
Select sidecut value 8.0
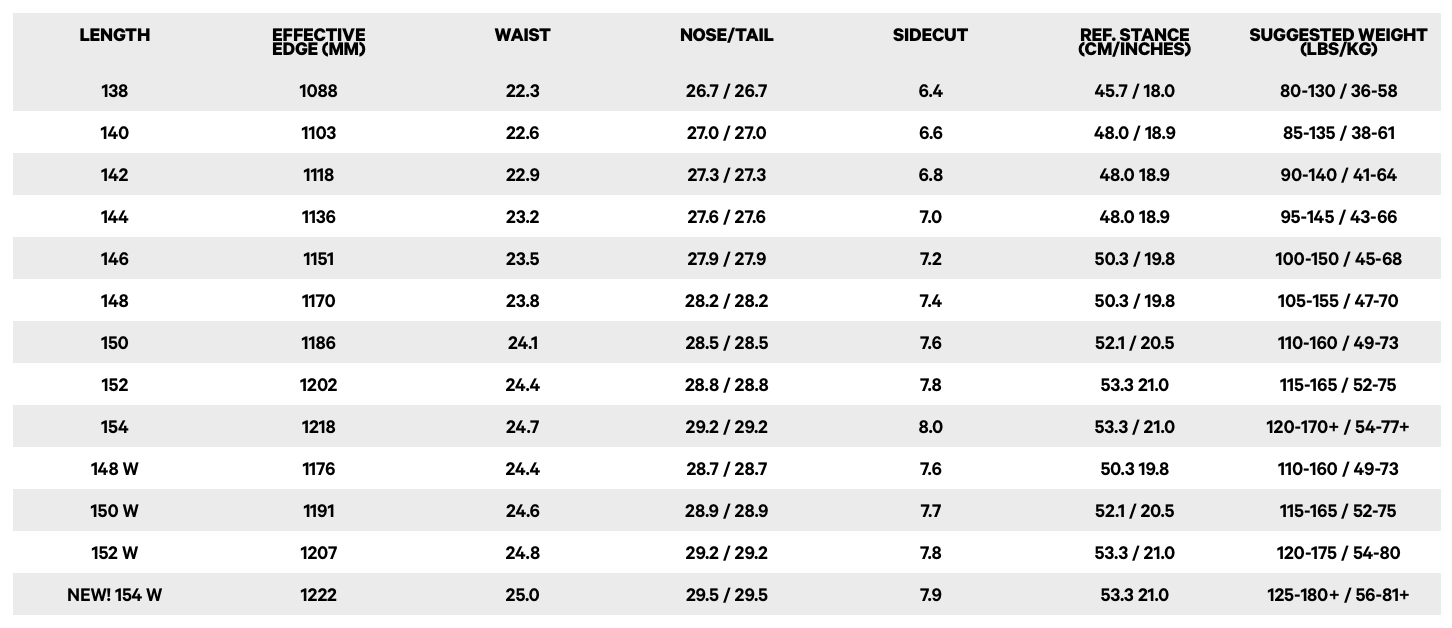point(930,427)
